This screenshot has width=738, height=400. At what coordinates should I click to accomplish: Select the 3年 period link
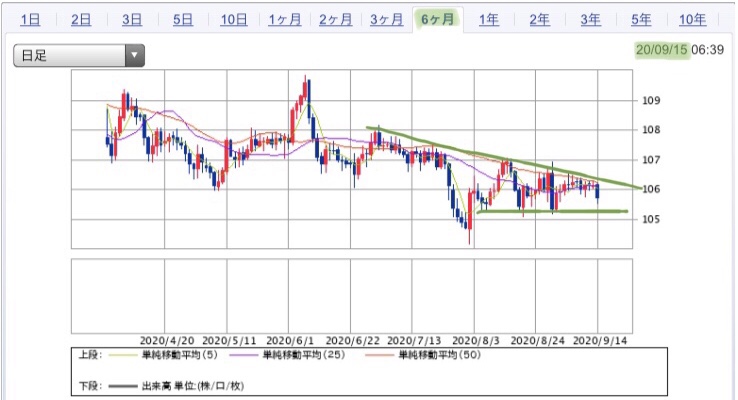coord(590,20)
